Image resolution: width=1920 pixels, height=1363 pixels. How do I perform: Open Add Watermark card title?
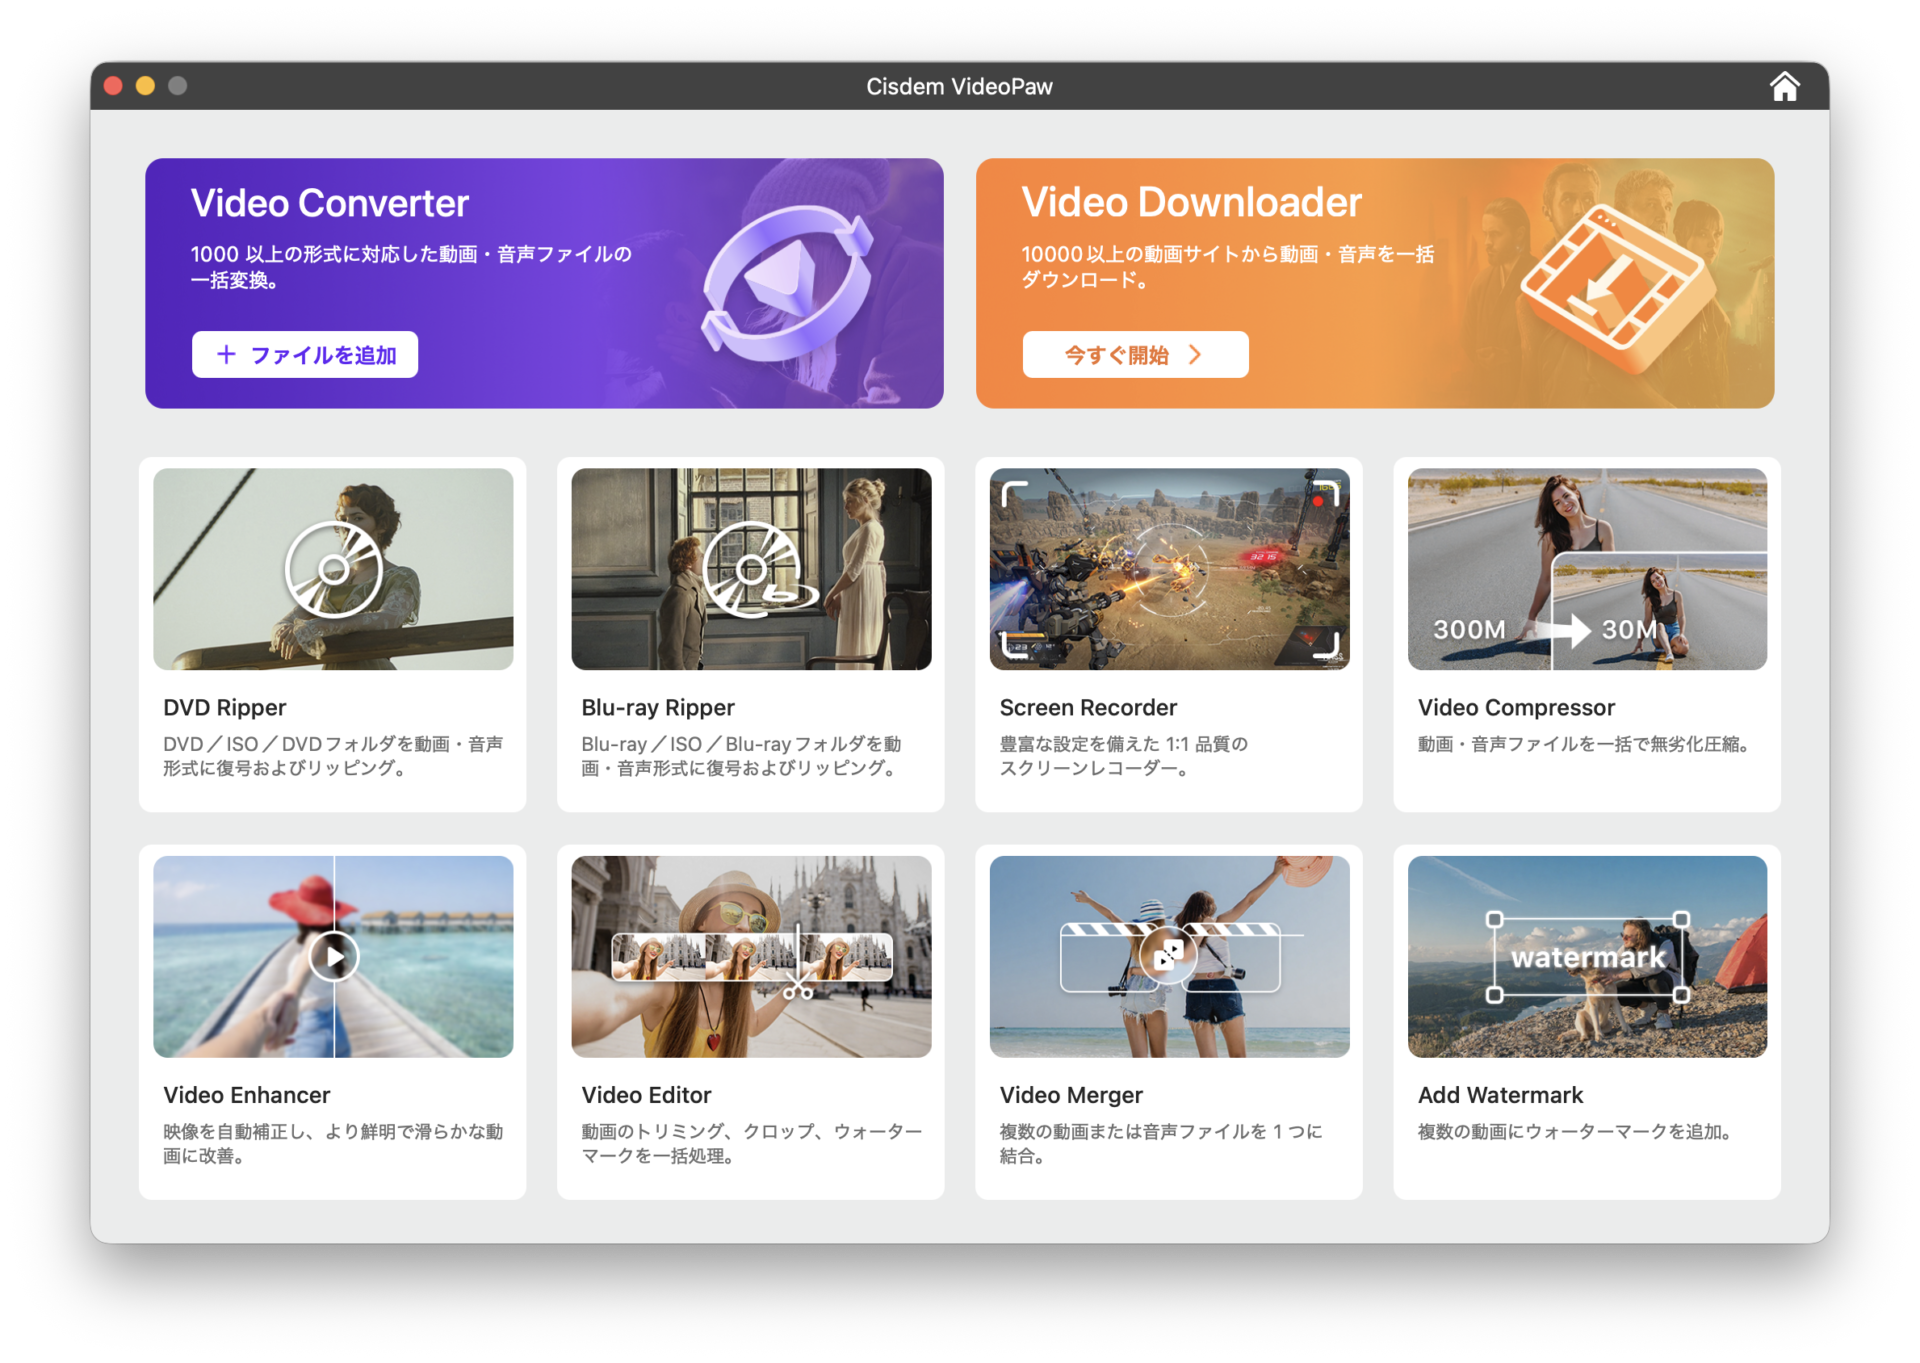1499,1095
